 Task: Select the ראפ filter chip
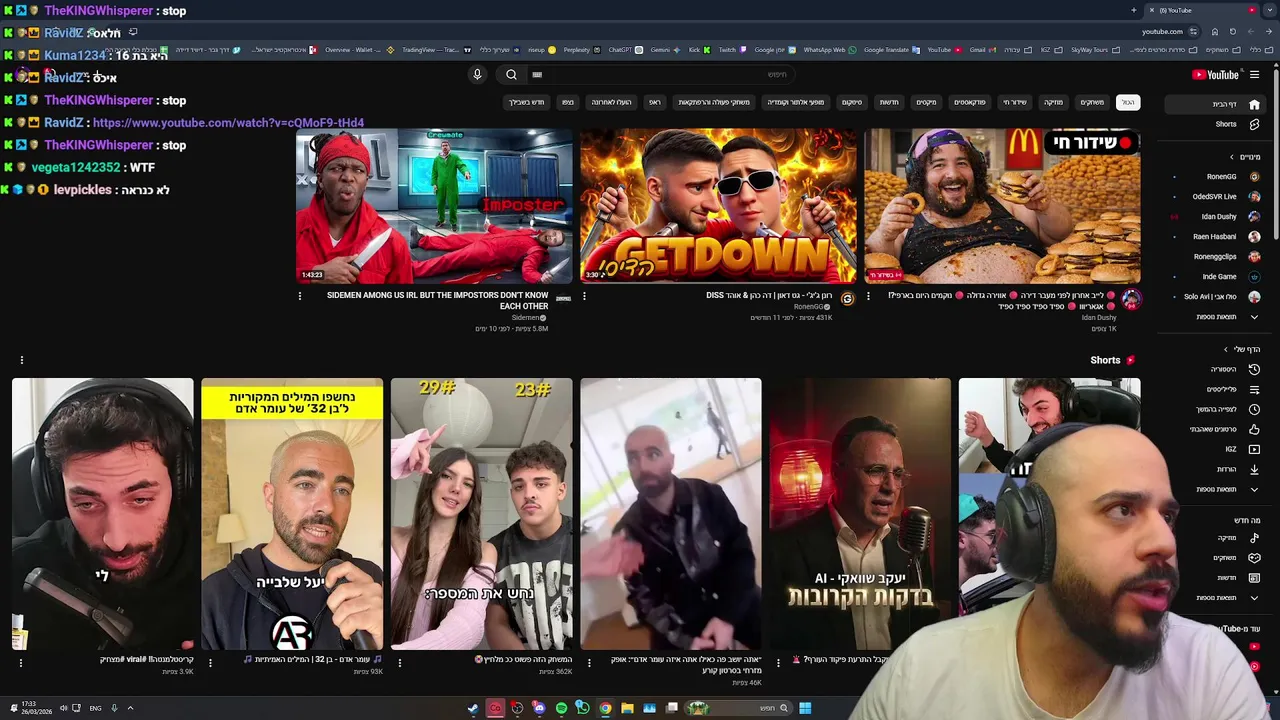[x=654, y=102]
